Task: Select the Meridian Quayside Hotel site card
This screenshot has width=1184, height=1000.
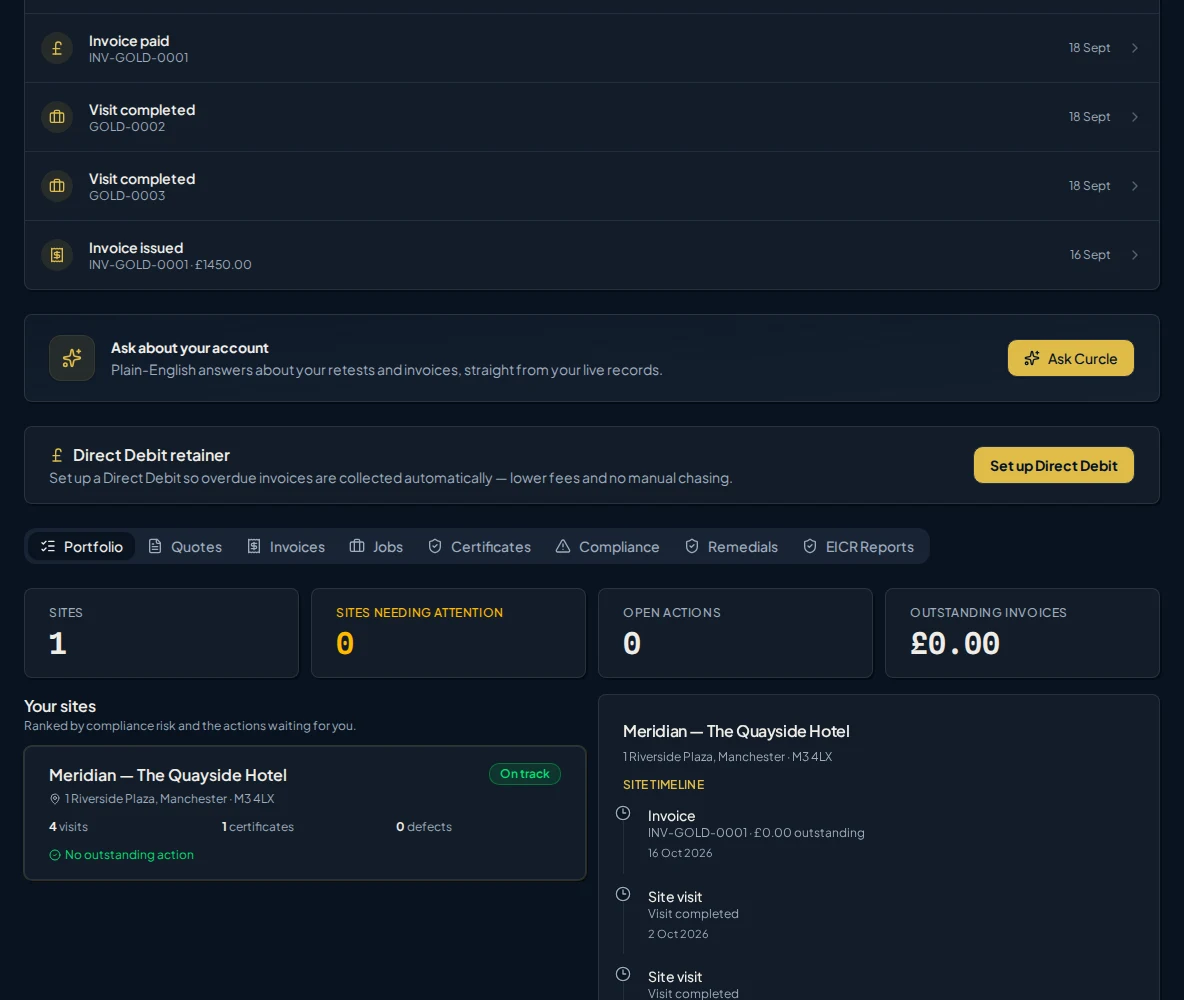Action: (x=305, y=813)
